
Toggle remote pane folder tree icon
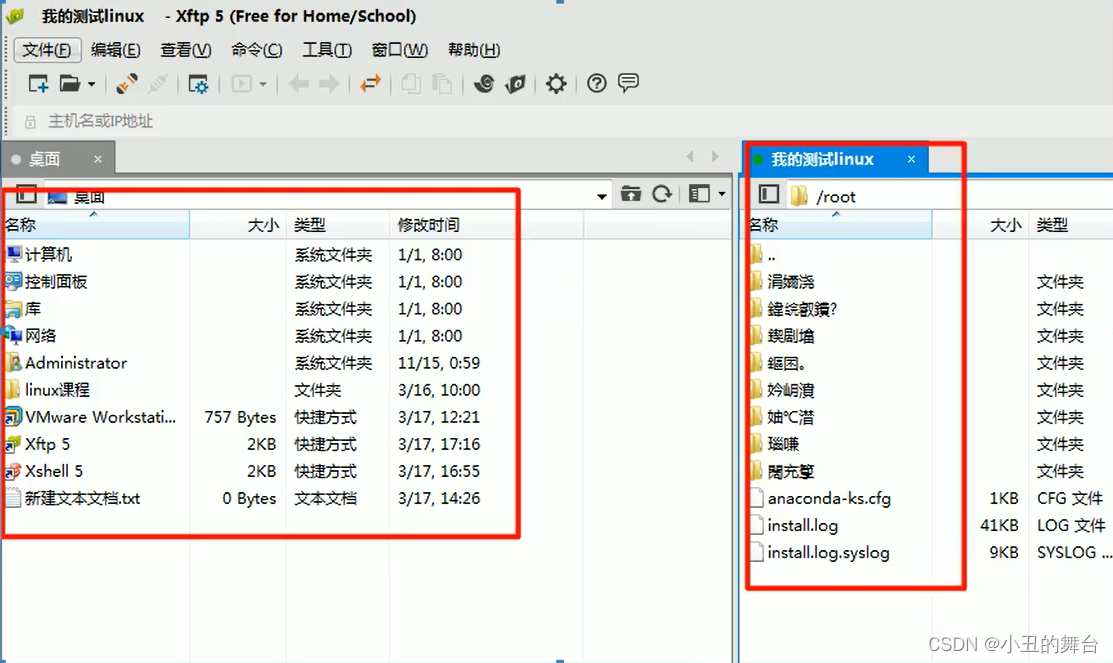[769, 194]
